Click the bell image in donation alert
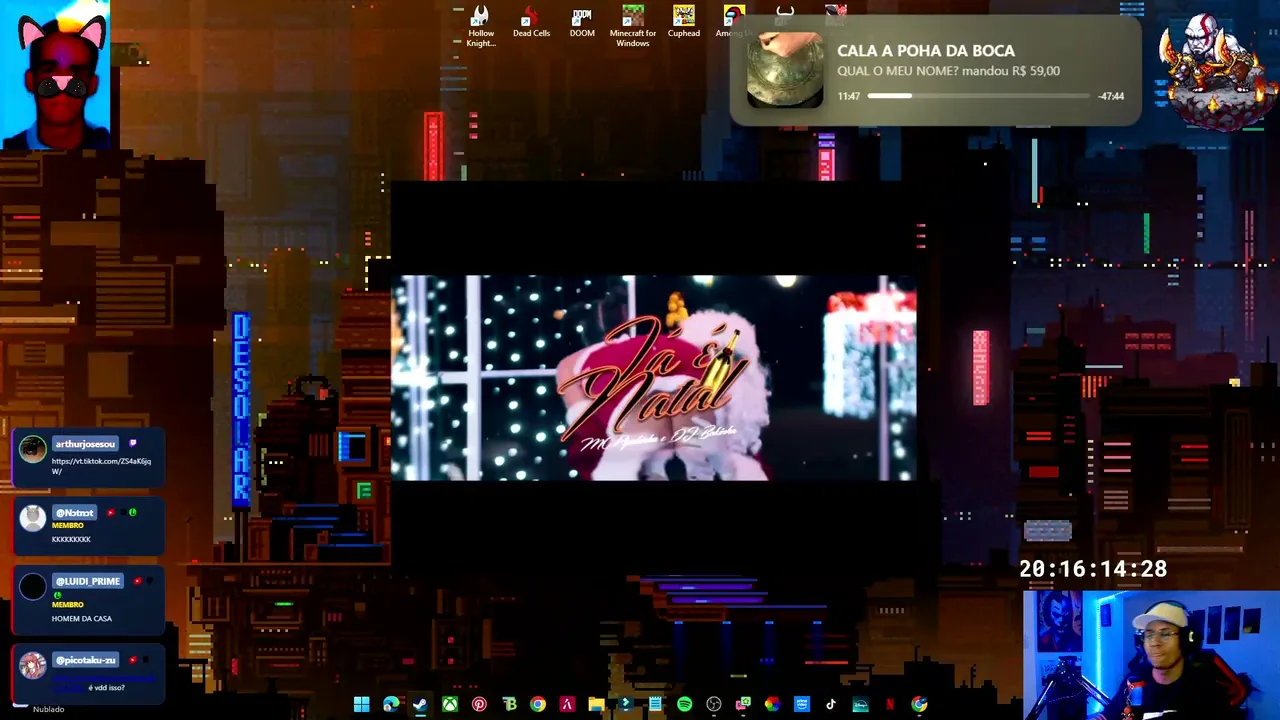 click(x=785, y=69)
